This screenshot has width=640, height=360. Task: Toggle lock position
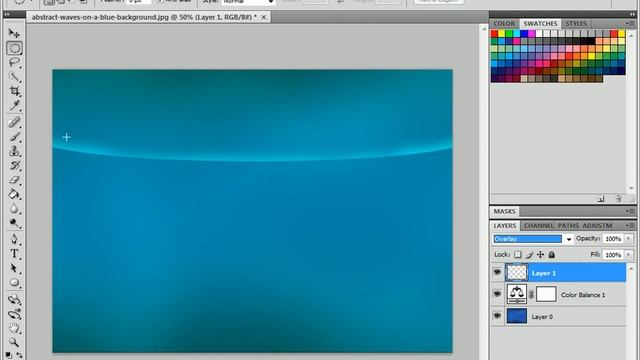(x=540, y=255)
